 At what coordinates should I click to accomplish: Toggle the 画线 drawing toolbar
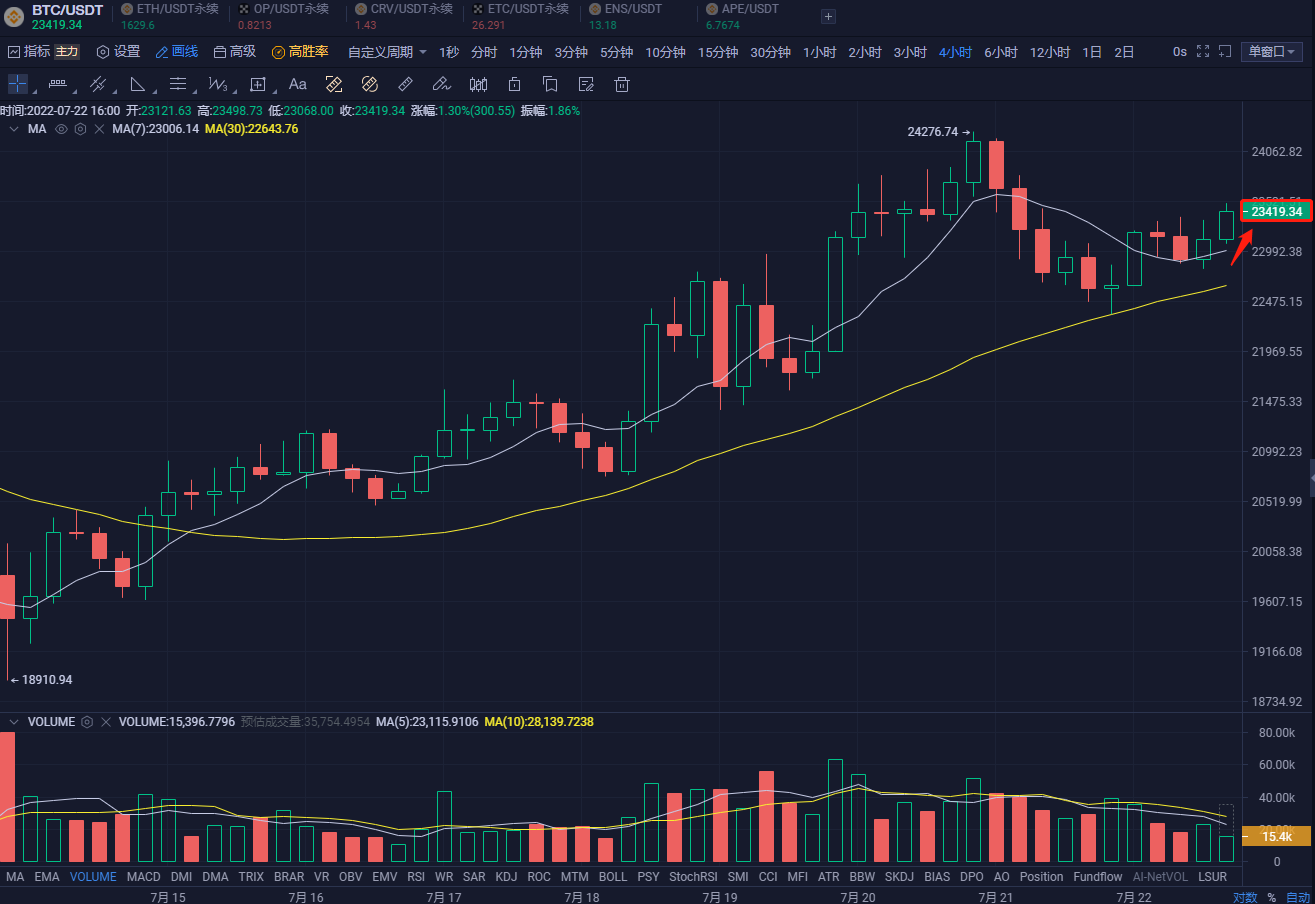(x=176, y=52)
